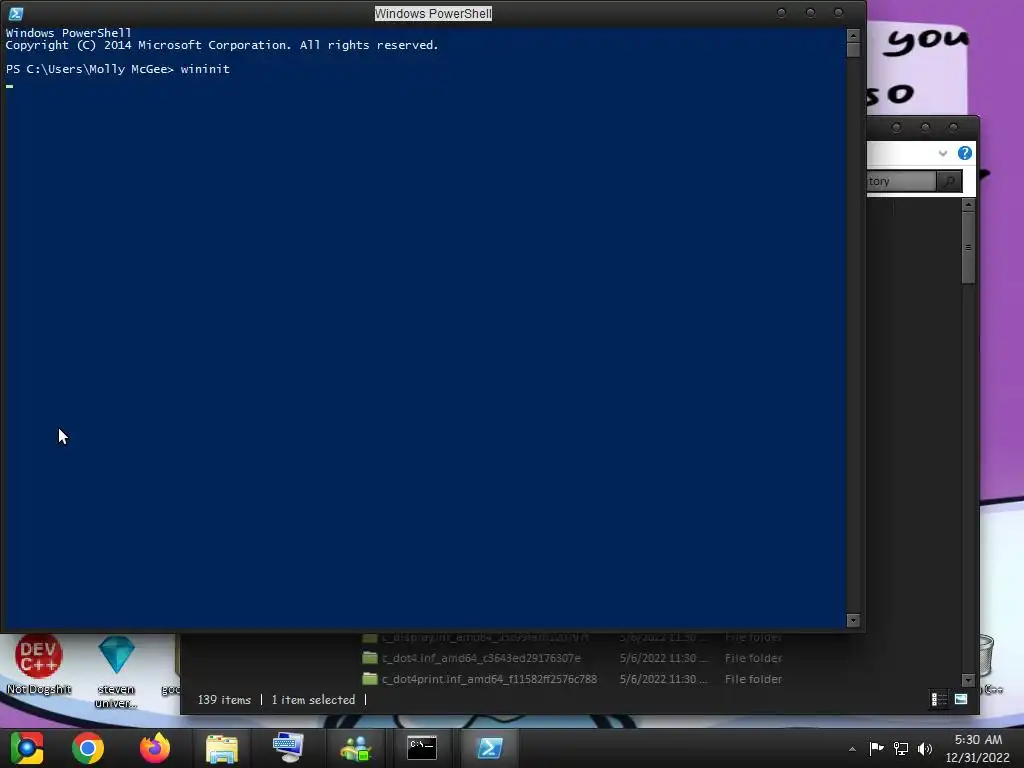Expand the ribbon chevron in File Explorer
The width and height of the screenshot is (1024, 768).
[x=942, y=153]
